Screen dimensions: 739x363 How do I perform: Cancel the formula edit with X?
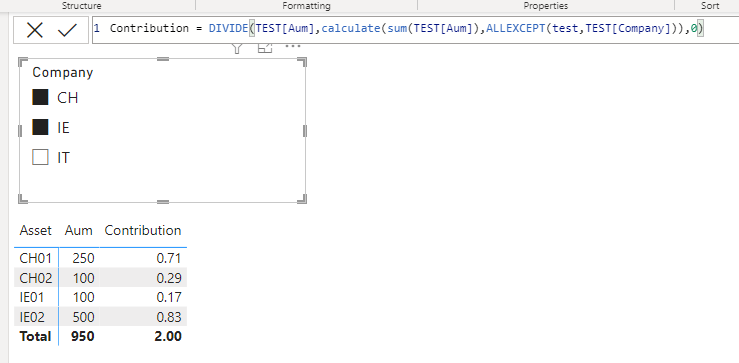pos(34,30)
